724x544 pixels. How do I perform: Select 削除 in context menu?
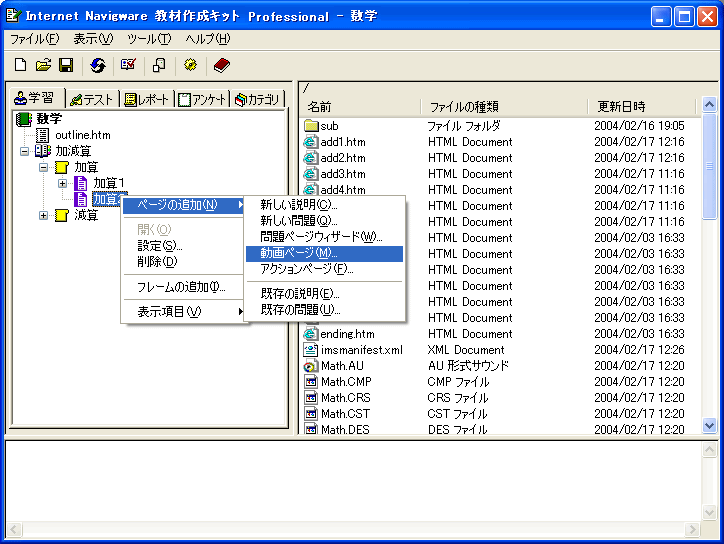click(x=184, y=262)
